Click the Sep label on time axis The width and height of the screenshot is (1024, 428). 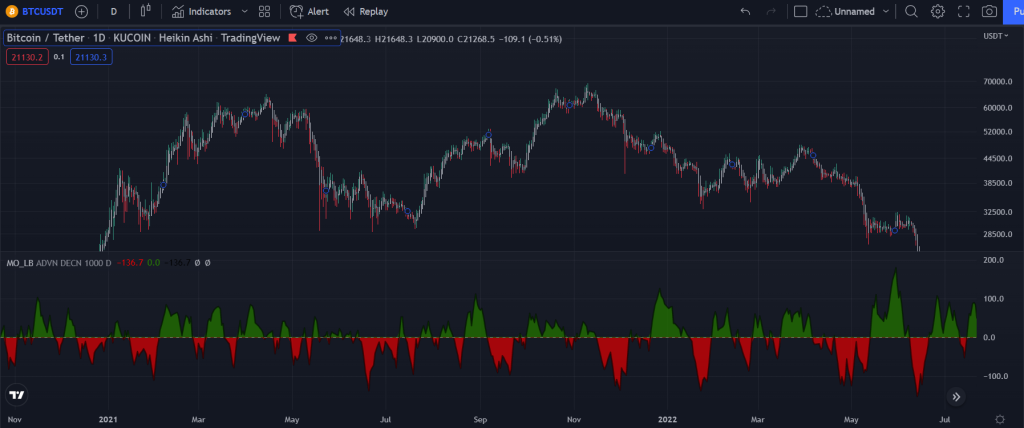click(x=481, y=418)
